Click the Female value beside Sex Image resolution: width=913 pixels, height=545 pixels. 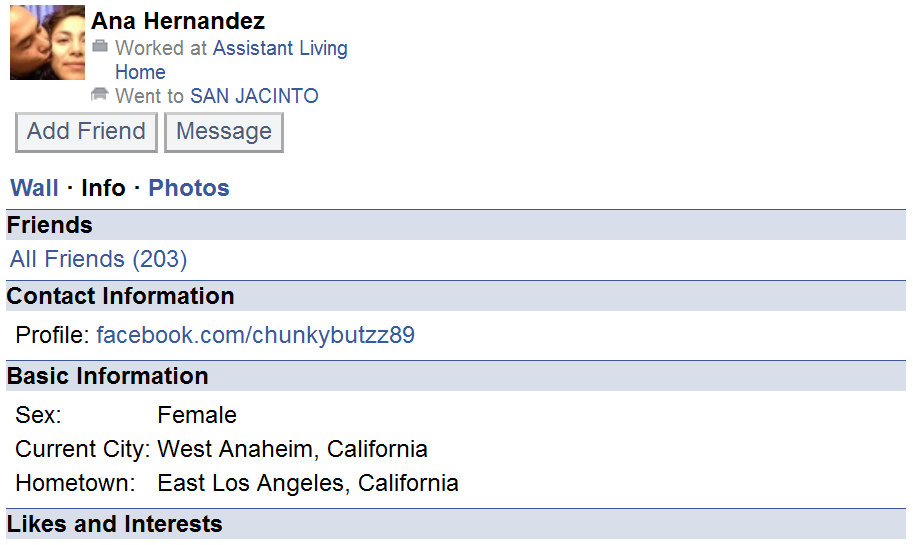coord(197,415)
